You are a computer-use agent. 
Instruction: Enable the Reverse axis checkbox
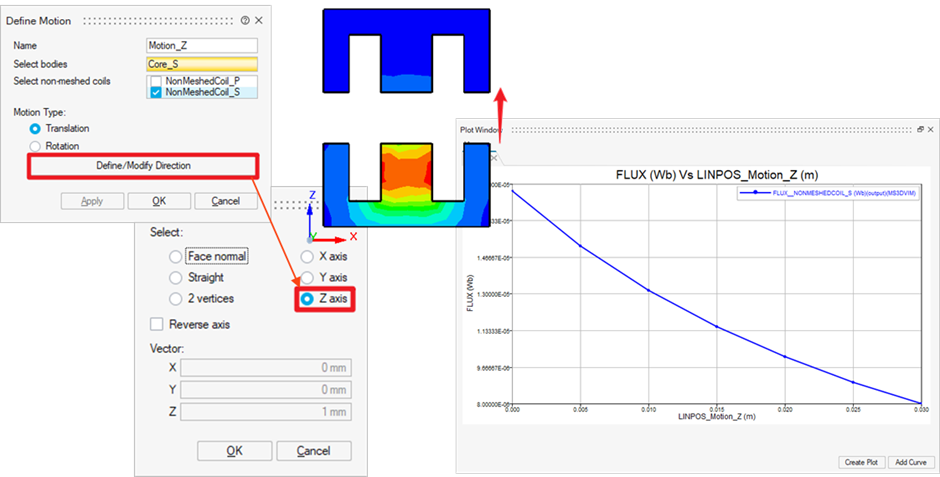click(x=156, y=324)
